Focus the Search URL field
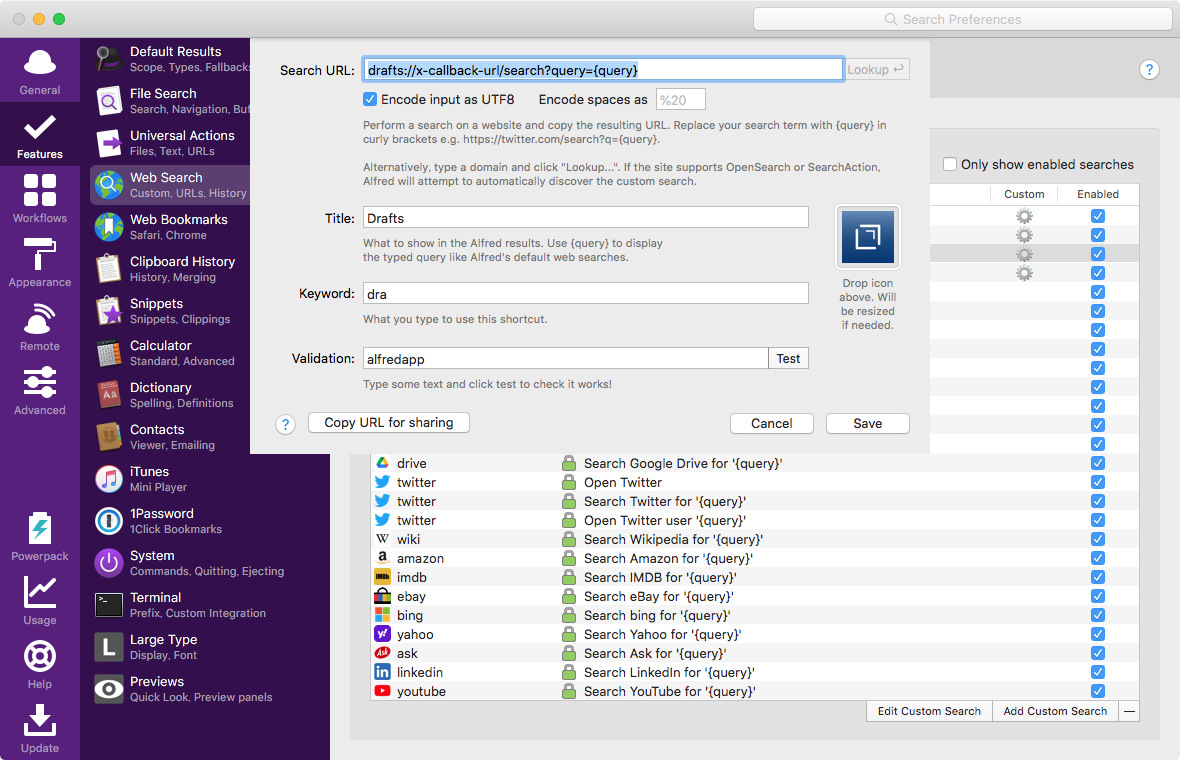1180x760 pixels. click(x=603, y=70)
